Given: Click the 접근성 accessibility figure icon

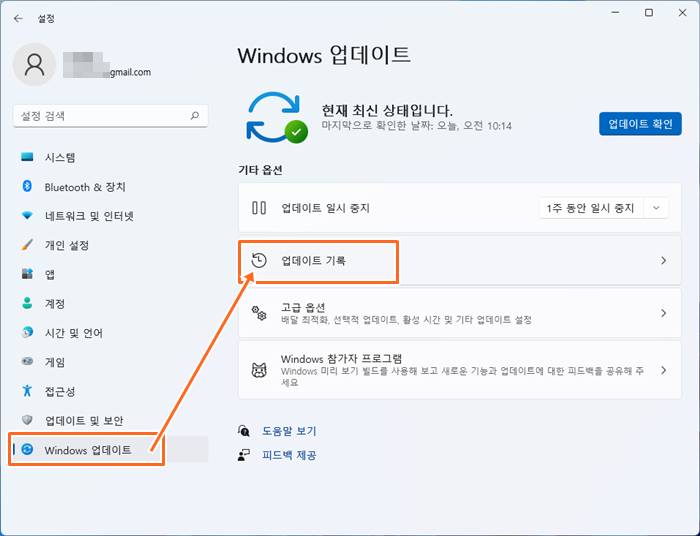Looking at the screenshot, I should pos(27,391).
